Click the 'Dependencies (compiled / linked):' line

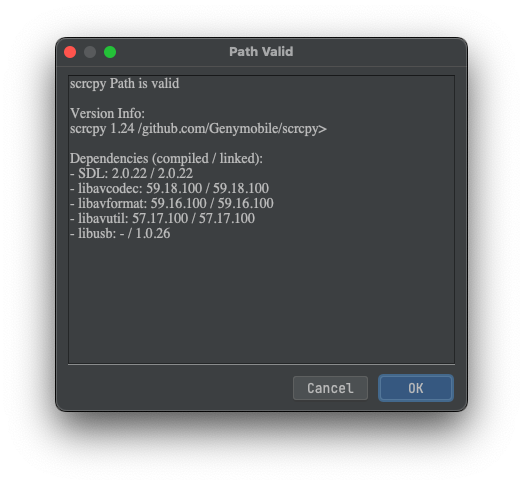click(x=166, y=158)
